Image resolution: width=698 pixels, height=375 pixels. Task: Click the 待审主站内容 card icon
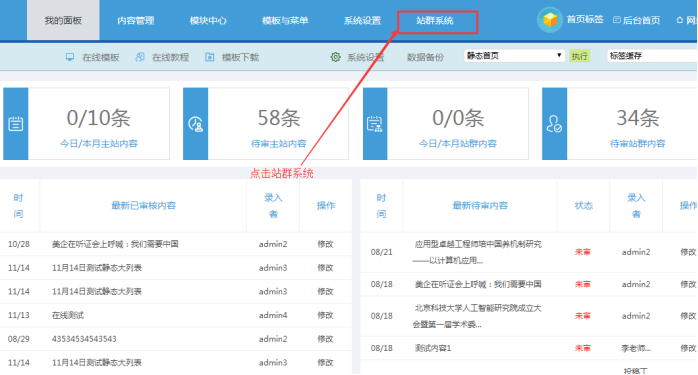coord(195,124)
